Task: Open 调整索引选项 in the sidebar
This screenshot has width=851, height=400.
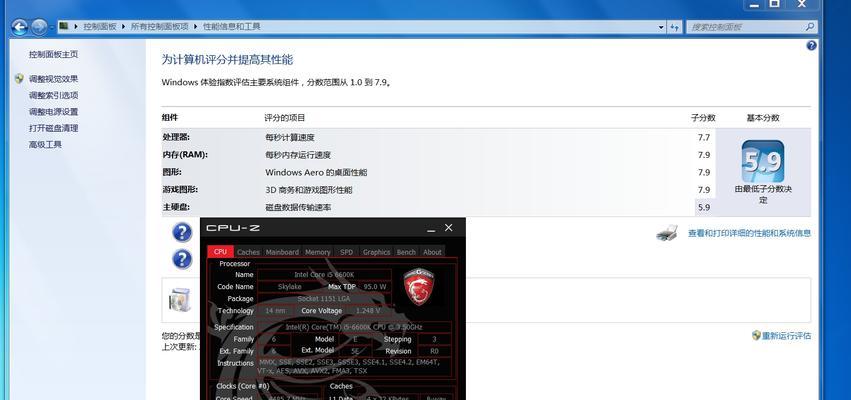Action: [53, 95]
